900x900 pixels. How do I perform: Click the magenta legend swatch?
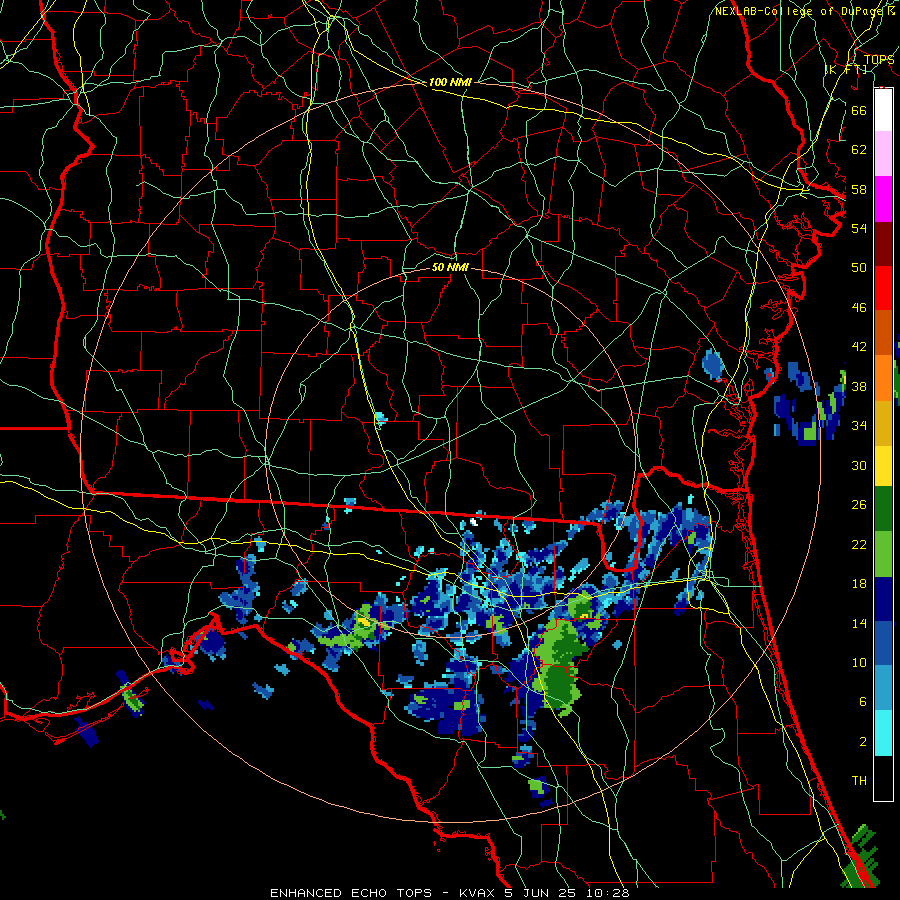(x=883, y=199)
